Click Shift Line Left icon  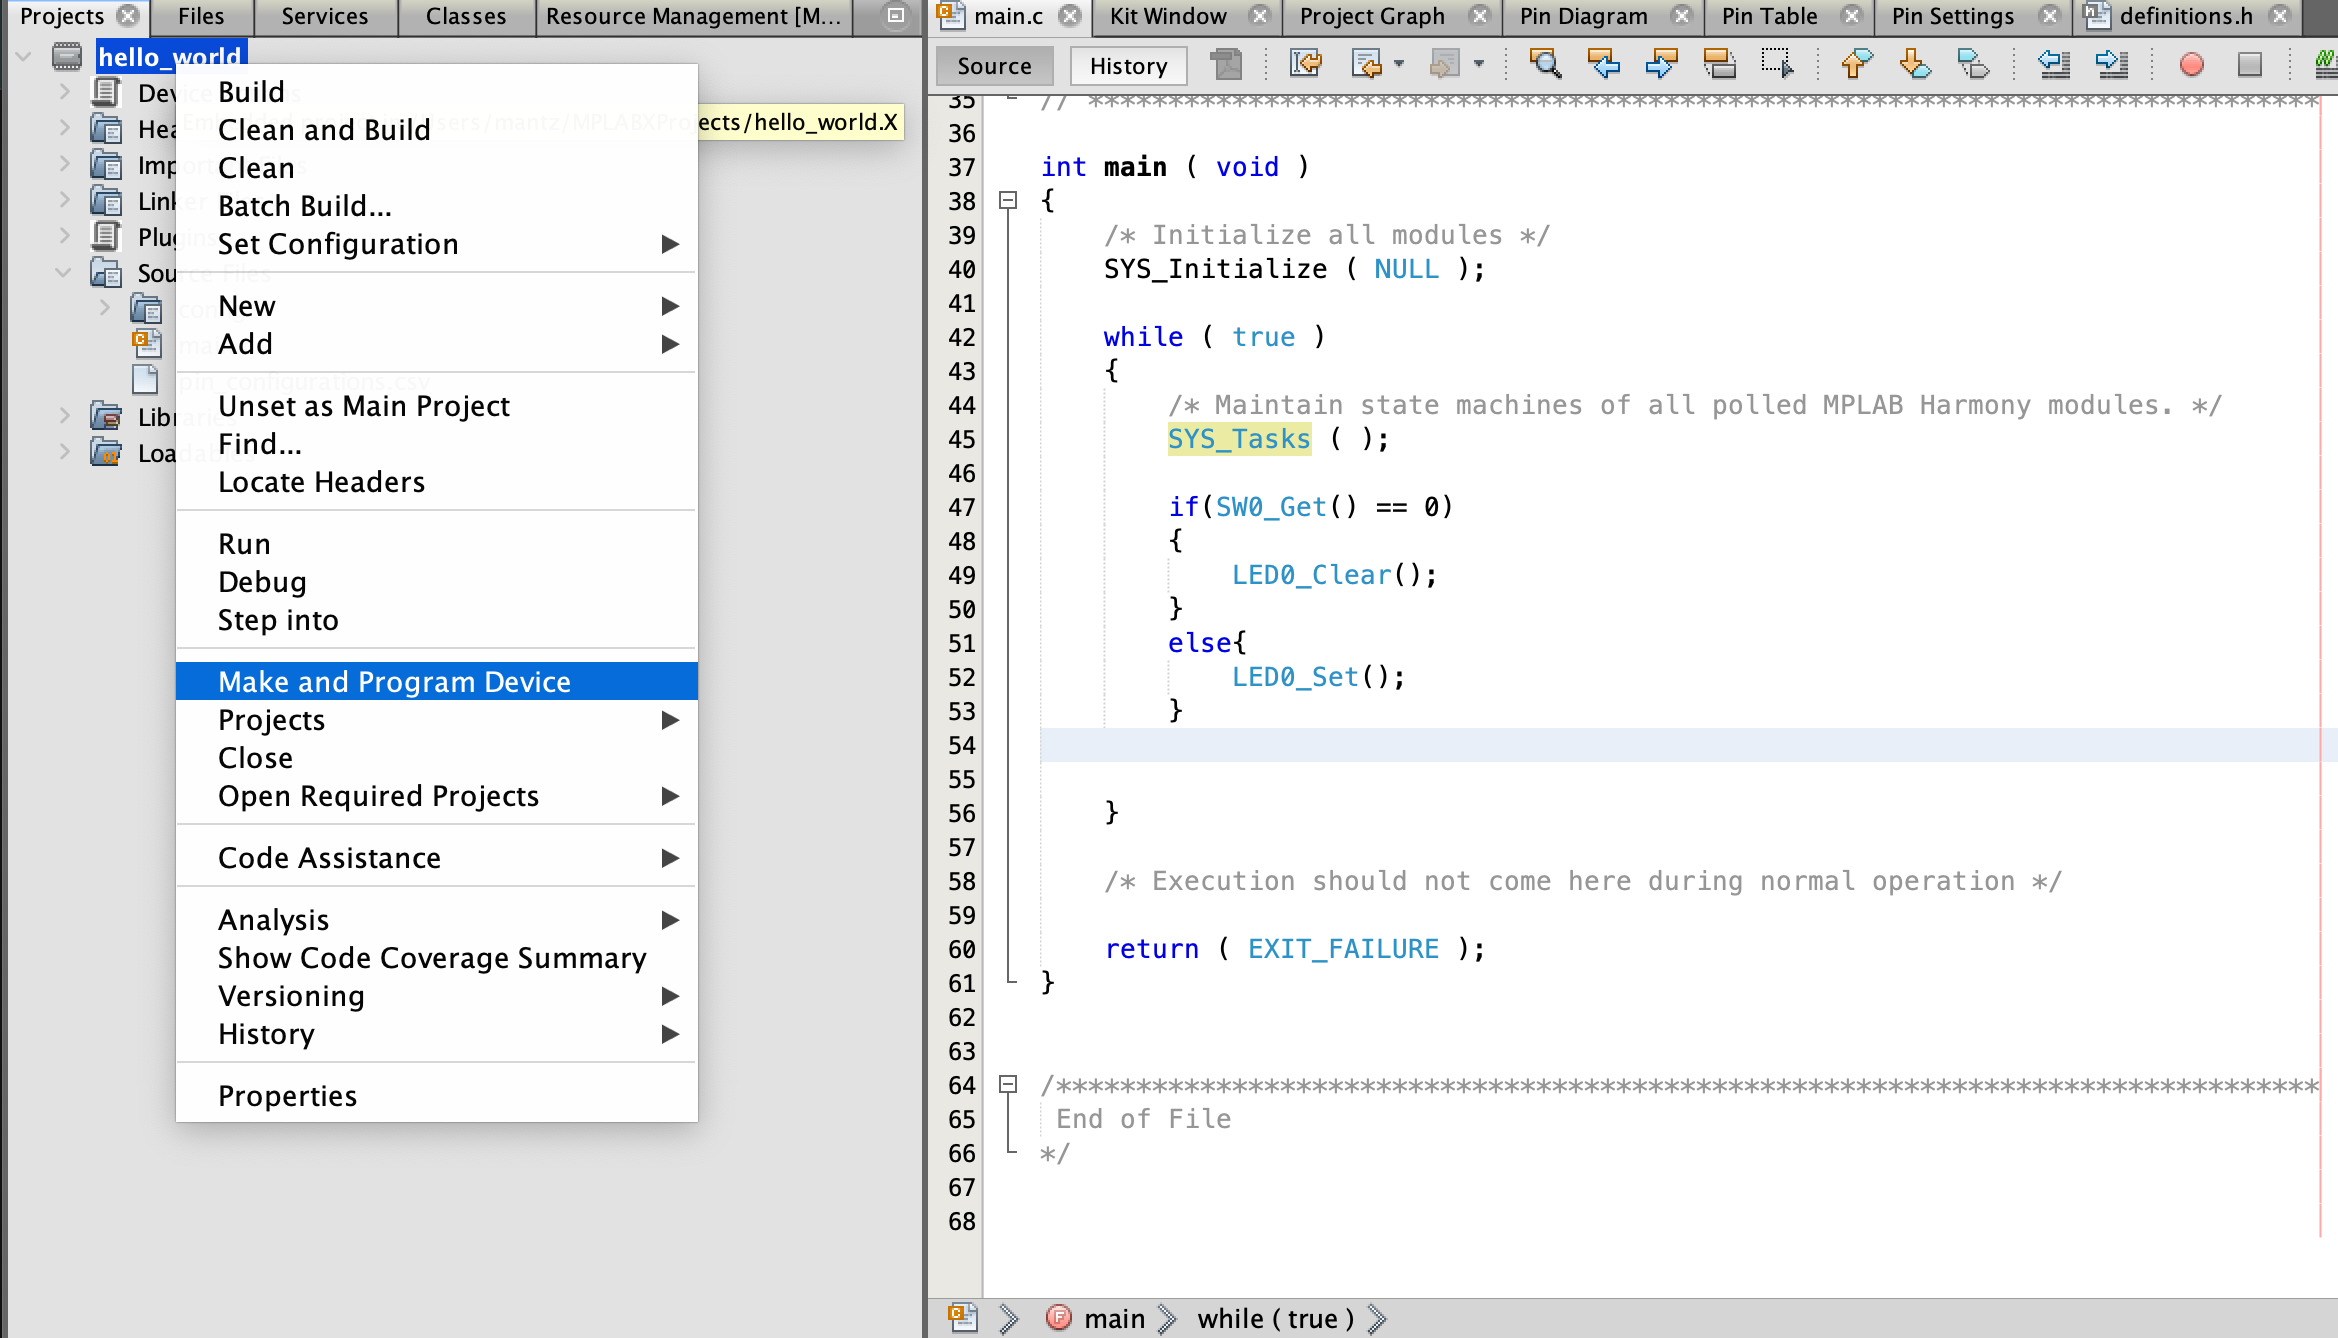coord(2053,65)
